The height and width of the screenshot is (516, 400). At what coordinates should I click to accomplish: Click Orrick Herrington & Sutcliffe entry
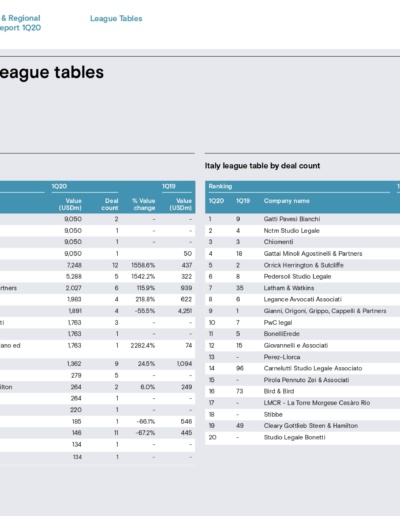(x=304, y=265)
